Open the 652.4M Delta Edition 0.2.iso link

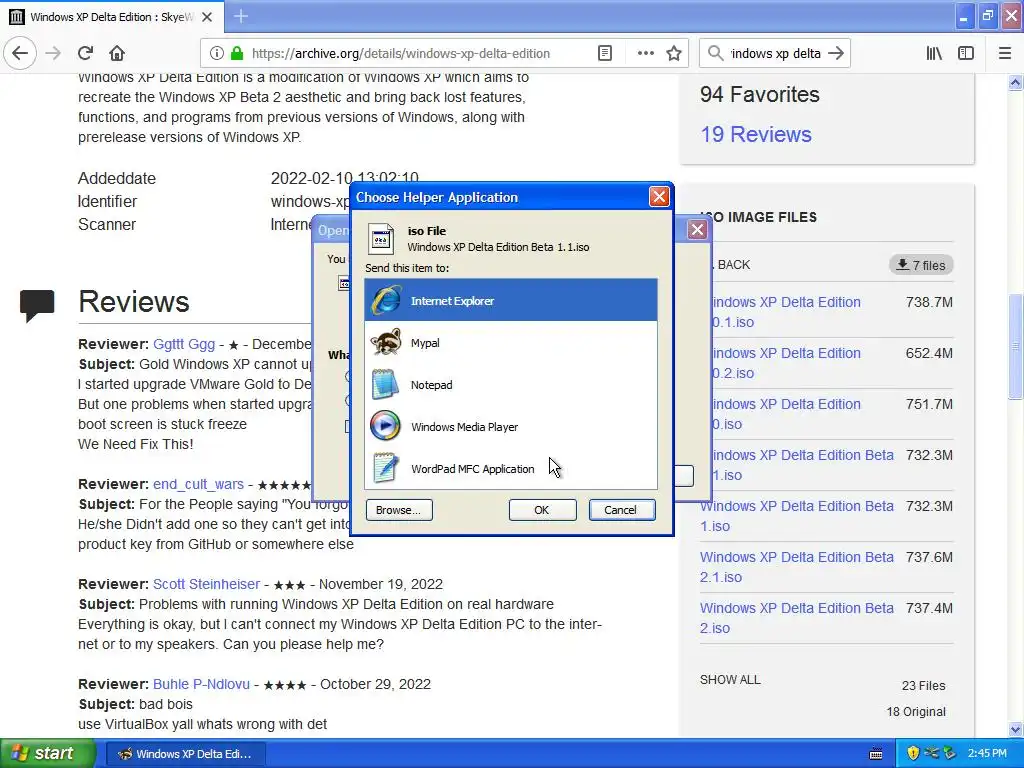click(785, 363)
